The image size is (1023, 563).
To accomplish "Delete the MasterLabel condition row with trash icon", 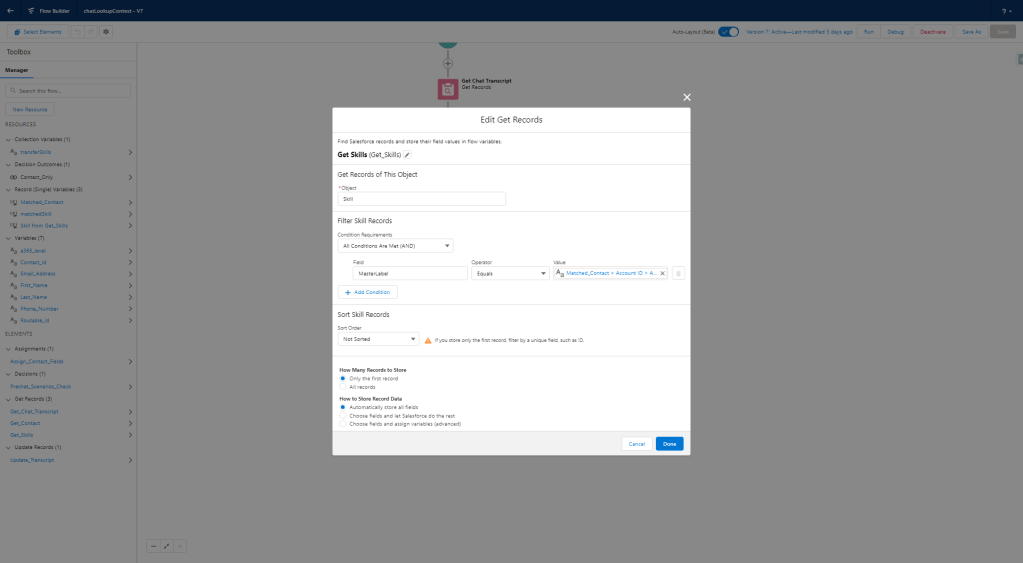I will pos(678,273).
